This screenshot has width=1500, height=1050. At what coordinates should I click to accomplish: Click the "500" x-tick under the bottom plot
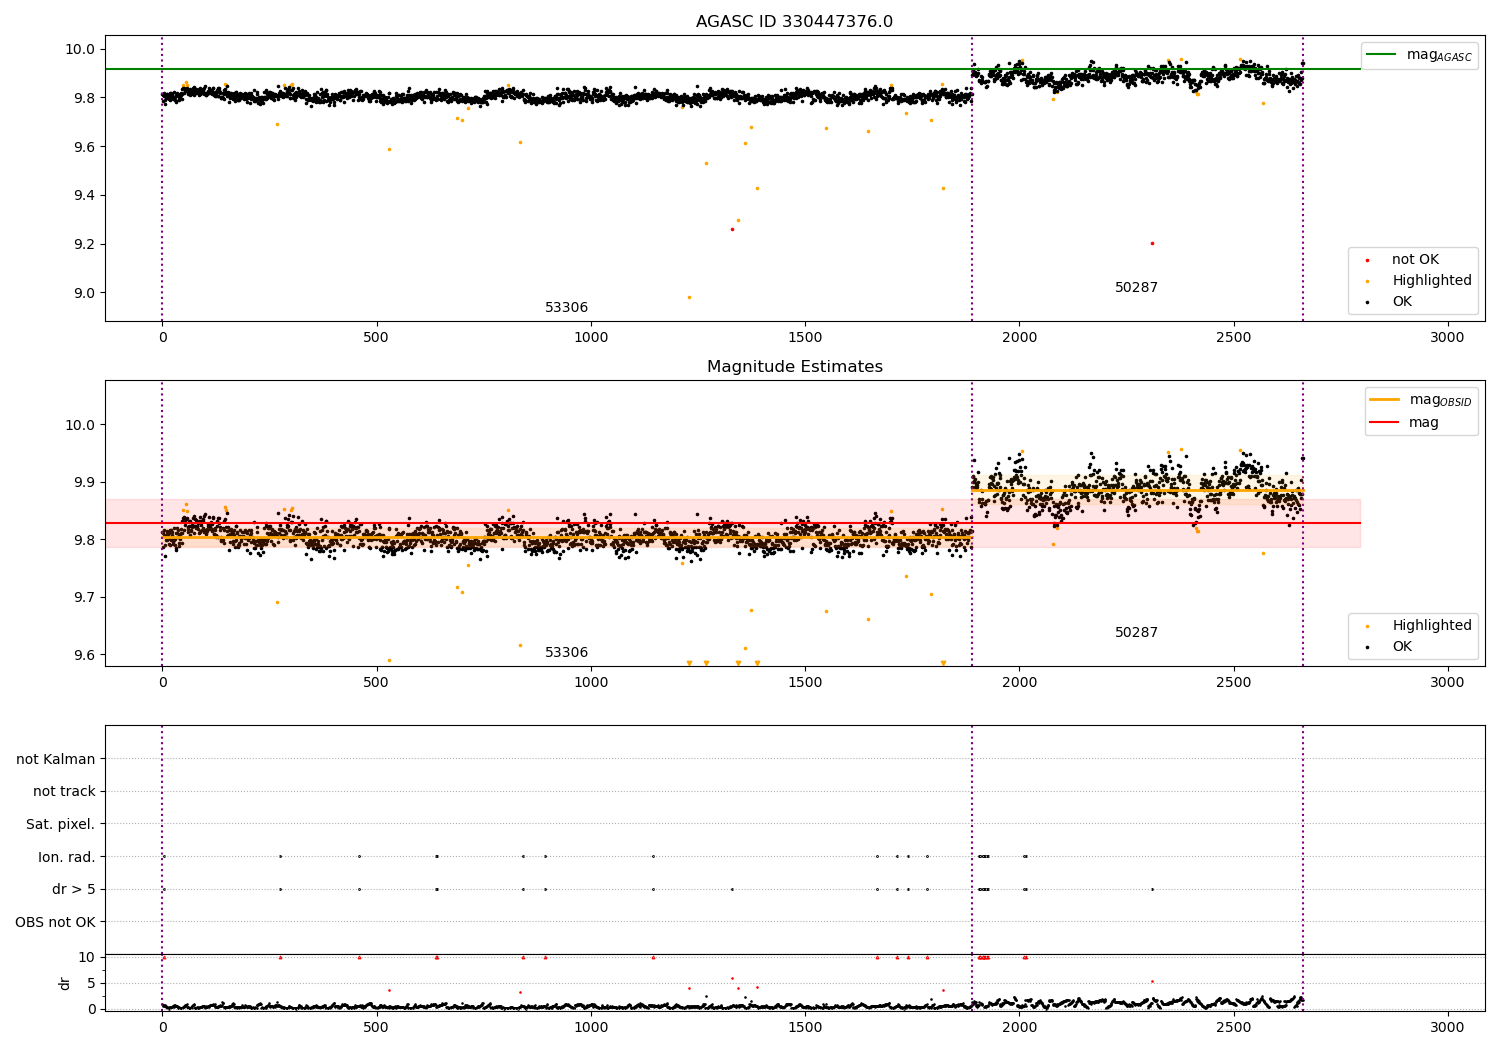376,1028
